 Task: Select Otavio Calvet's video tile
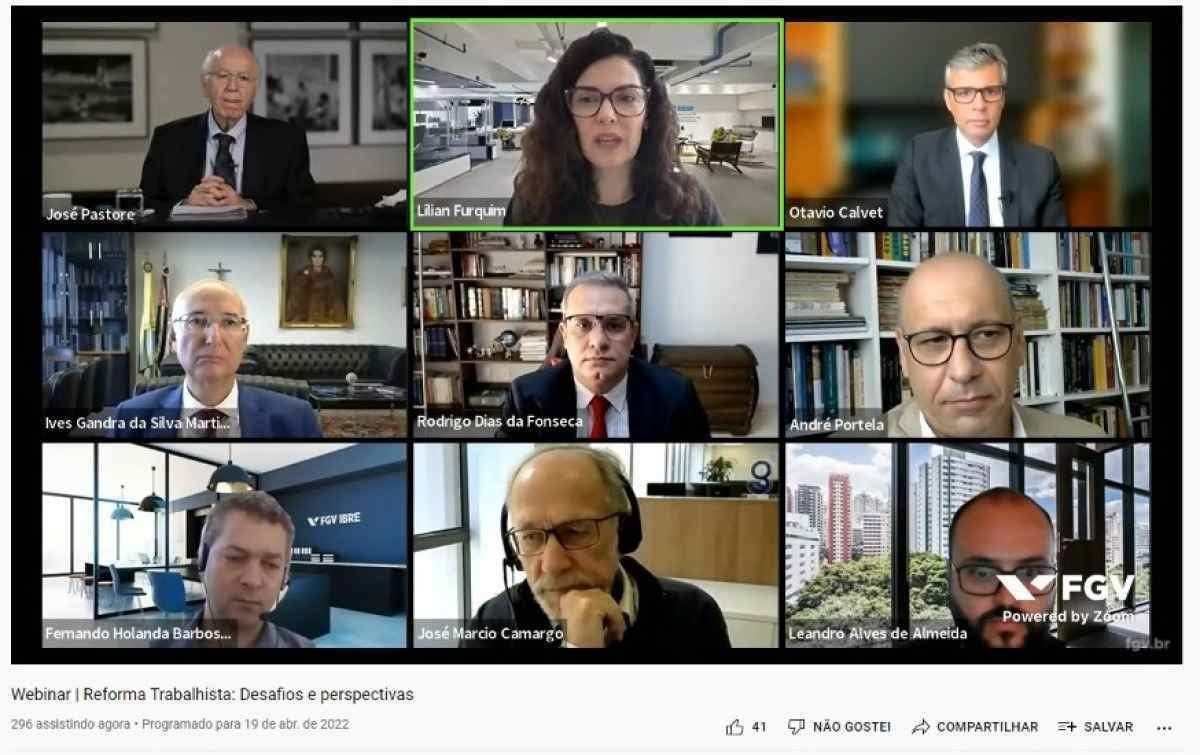tap(967, 124)
